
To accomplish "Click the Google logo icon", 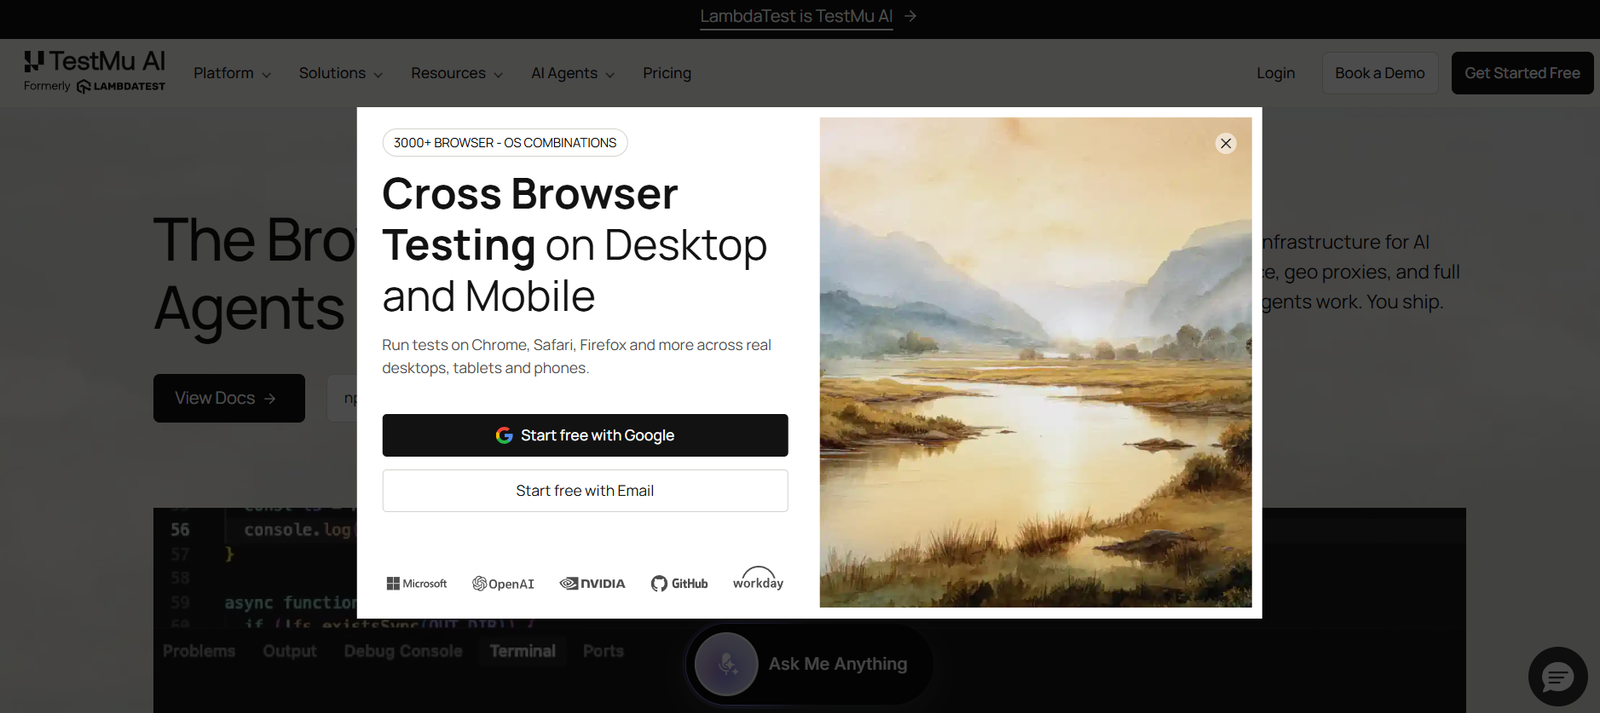I will coord(504,435).
